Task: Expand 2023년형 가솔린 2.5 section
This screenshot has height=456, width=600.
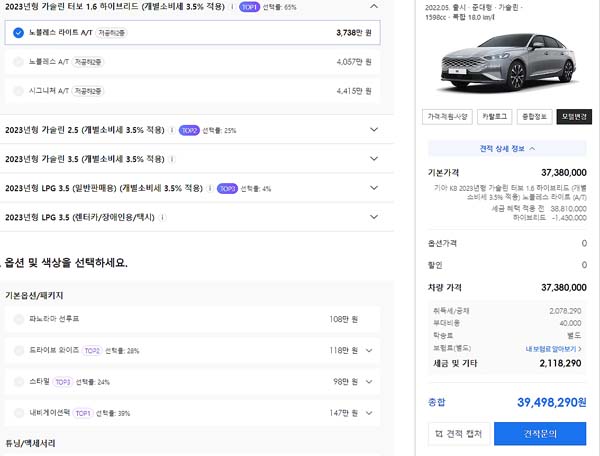Action: pyautogui.click(x=374, y=130)
